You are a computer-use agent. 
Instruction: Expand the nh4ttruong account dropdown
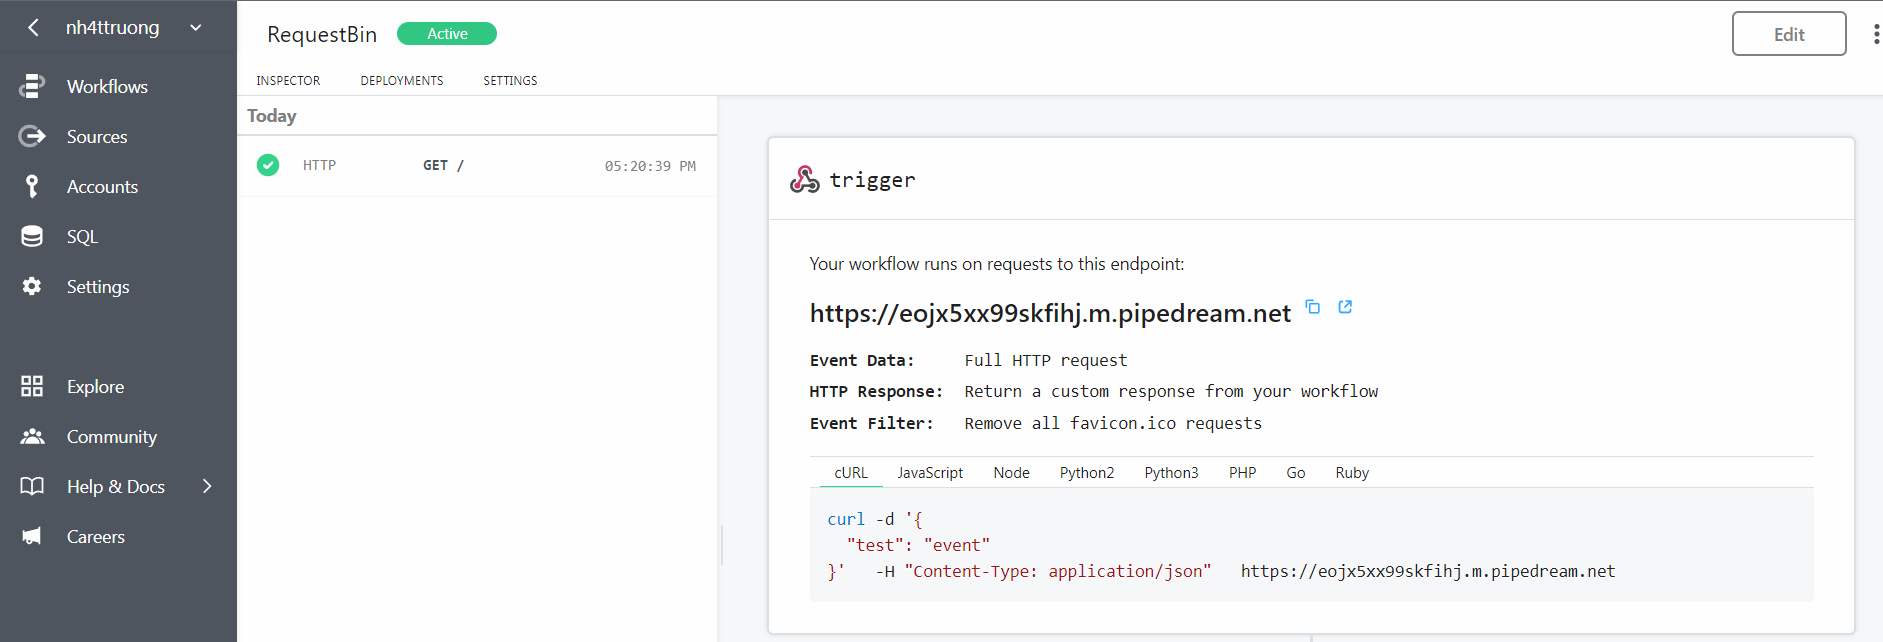[196, 28]
